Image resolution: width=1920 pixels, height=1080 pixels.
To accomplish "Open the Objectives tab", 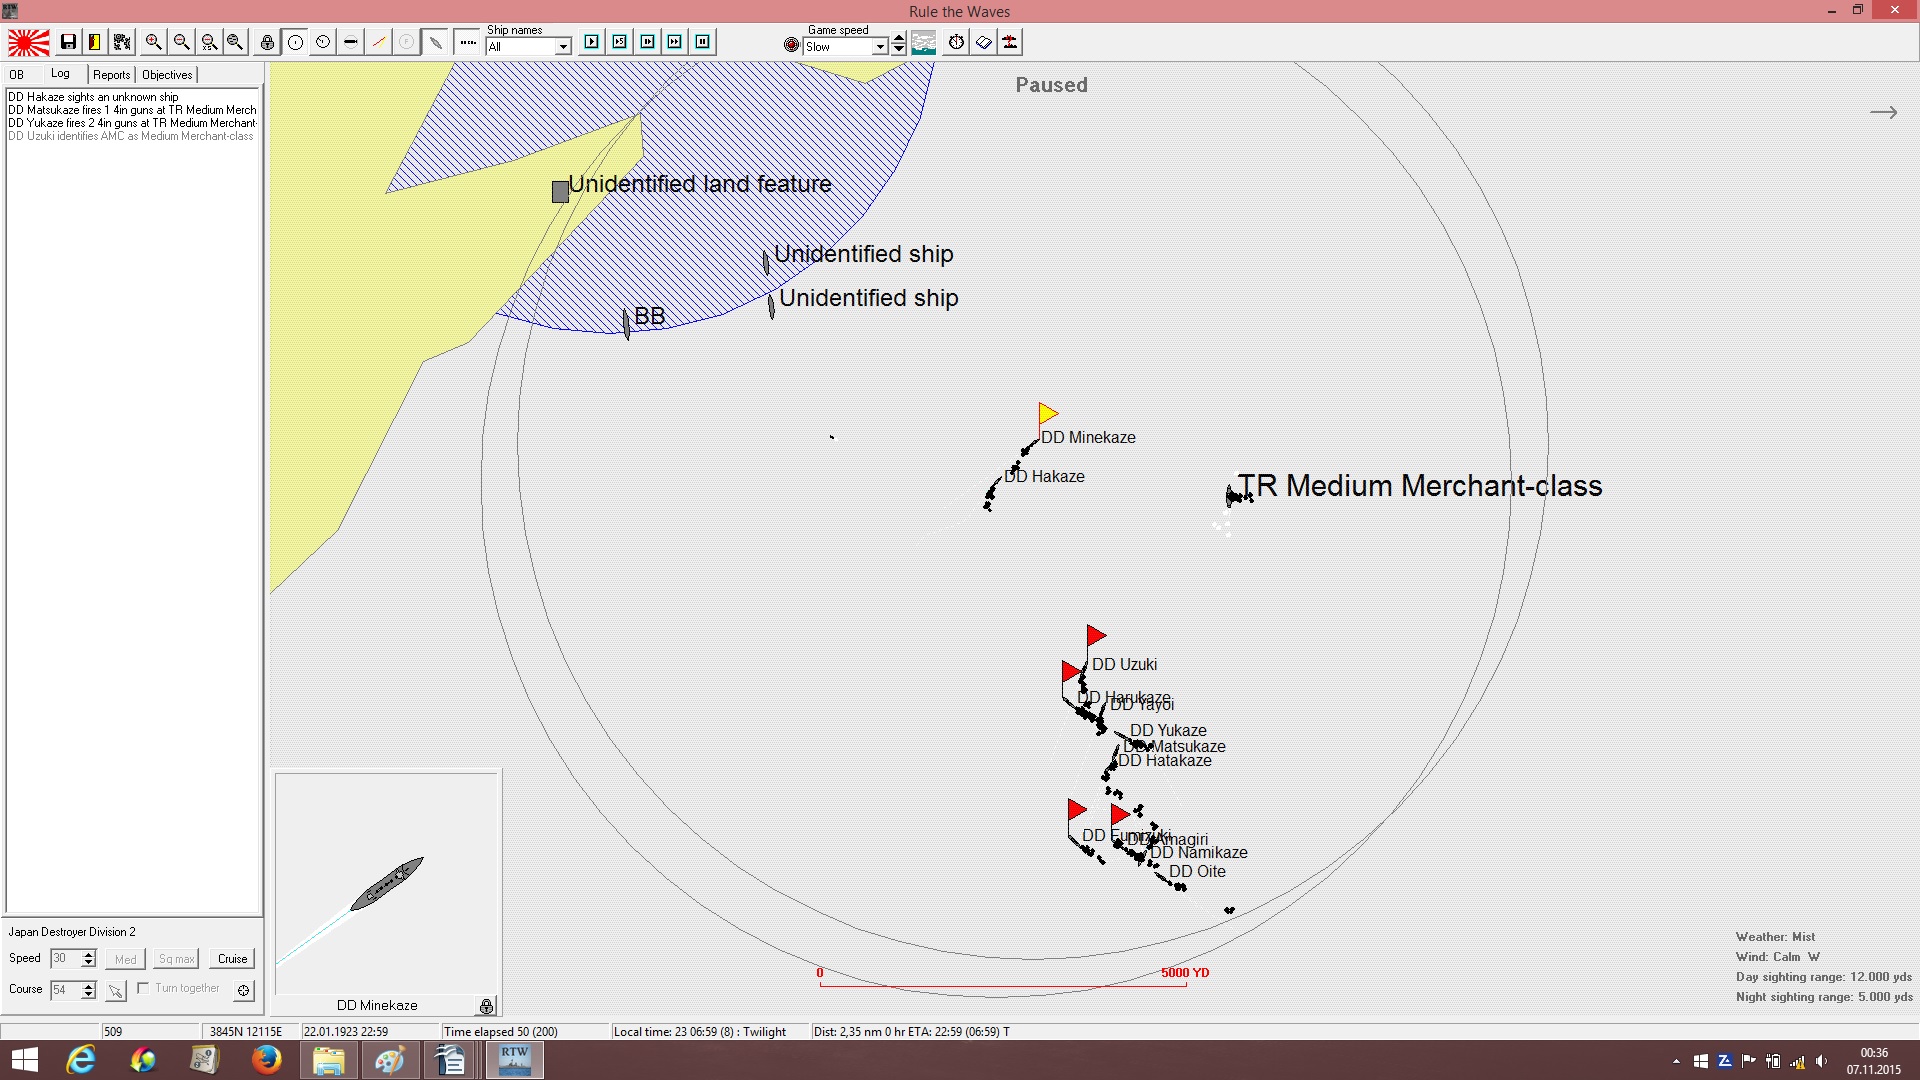I will point(167,75).
